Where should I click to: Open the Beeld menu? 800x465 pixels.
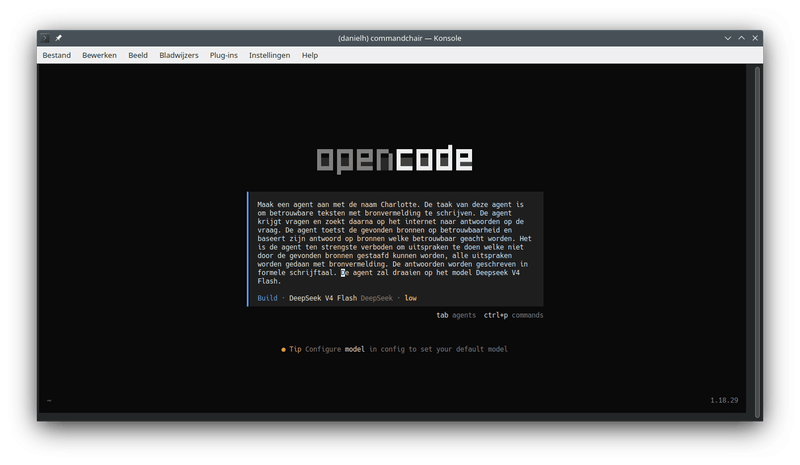pyautogui.click(x=138, y=55)
